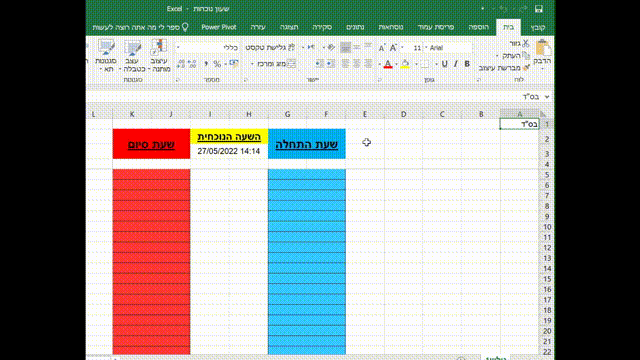Open the font size 11 dropdown
This screenshot has width=640, height=360.
[402, 48]
